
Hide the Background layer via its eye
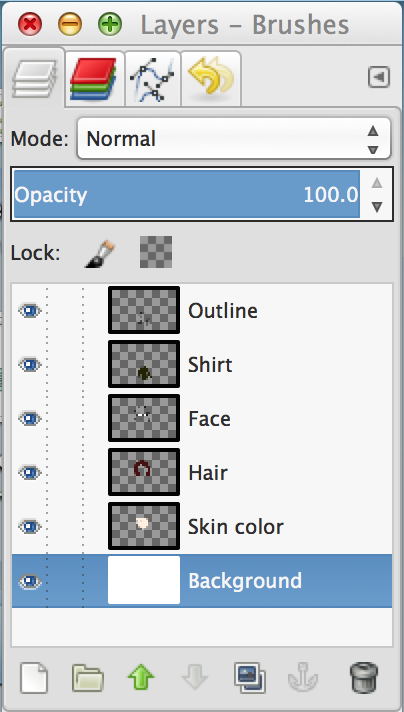click(x=30, y=582)
